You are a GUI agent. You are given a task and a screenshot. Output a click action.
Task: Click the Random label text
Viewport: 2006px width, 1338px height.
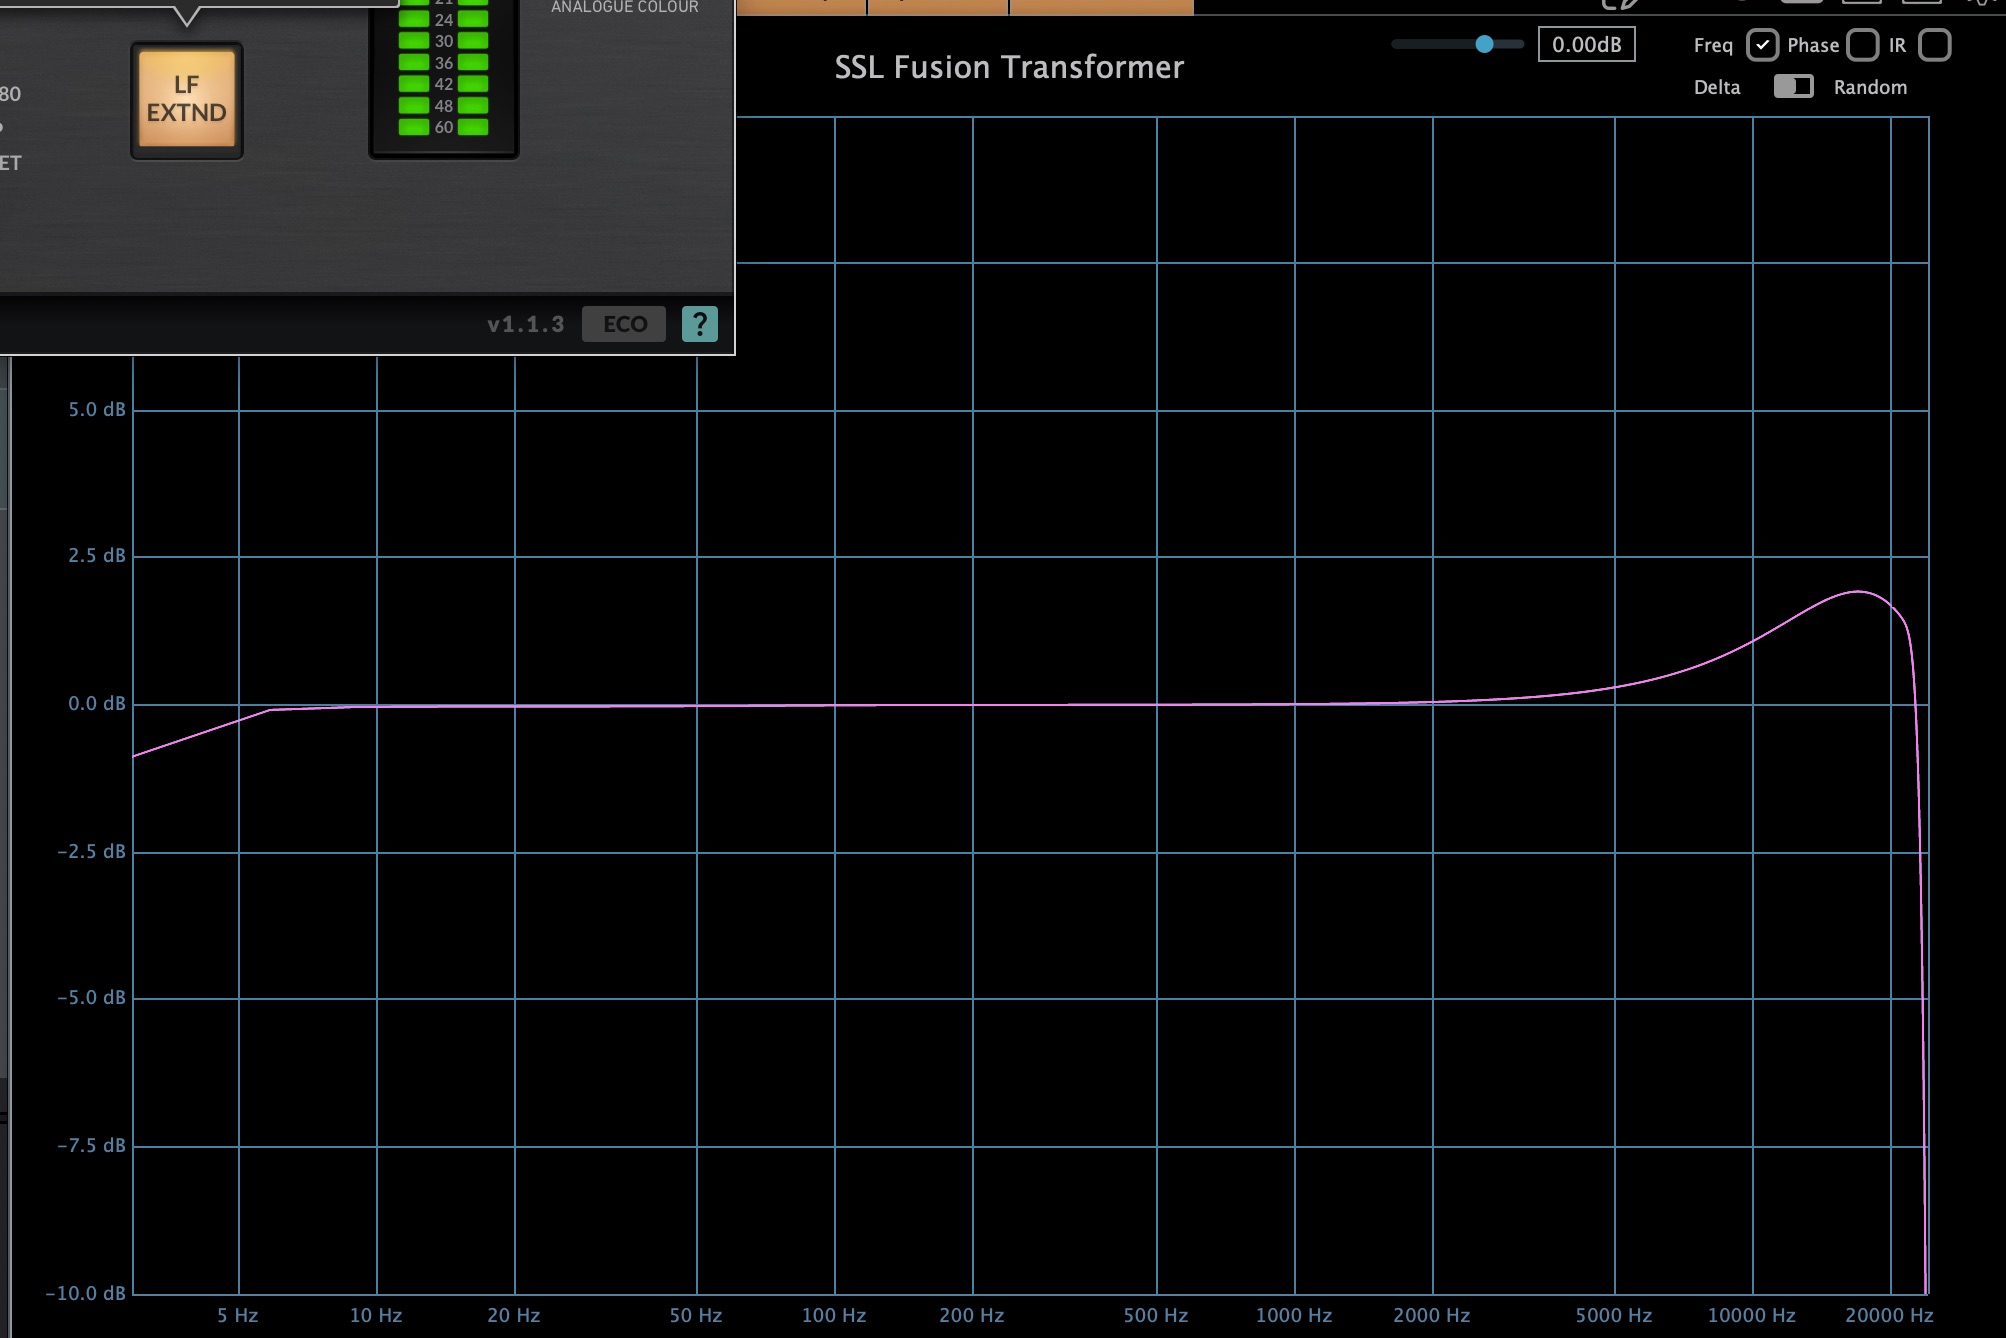tap(1870, 87)
